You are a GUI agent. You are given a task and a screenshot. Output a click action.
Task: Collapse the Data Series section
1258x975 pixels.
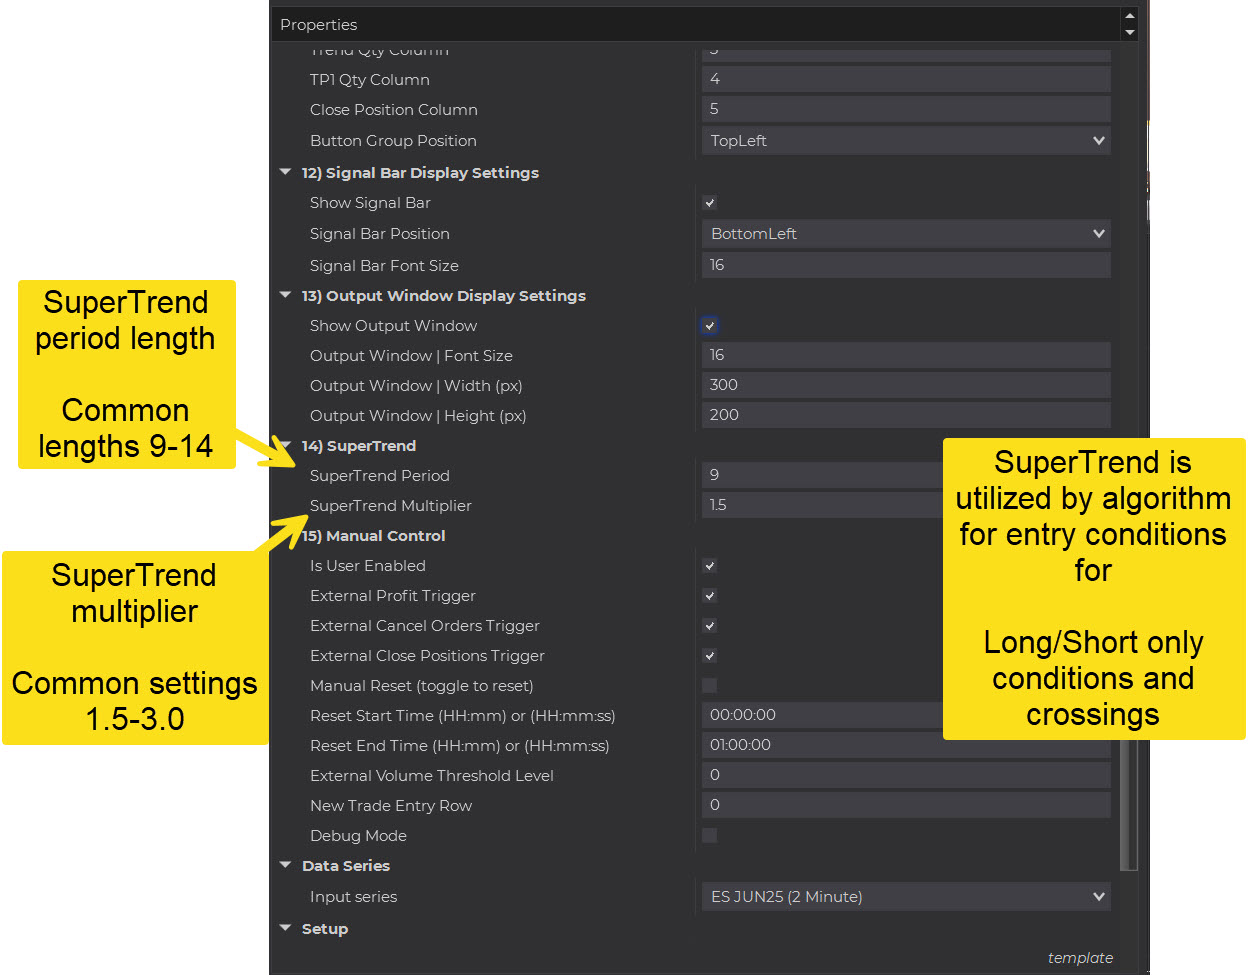286,866
